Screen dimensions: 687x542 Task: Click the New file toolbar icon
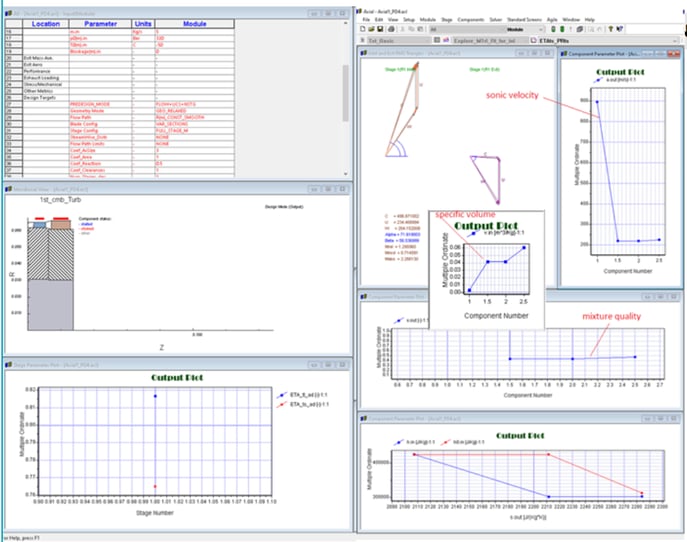(x=361, y=30)
